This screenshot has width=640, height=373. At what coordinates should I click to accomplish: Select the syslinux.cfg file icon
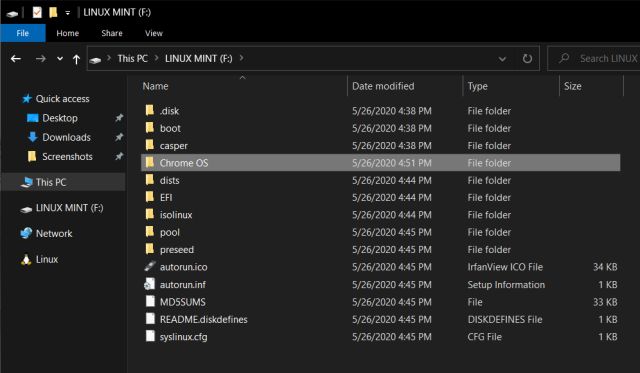click(x=150, y=336)
